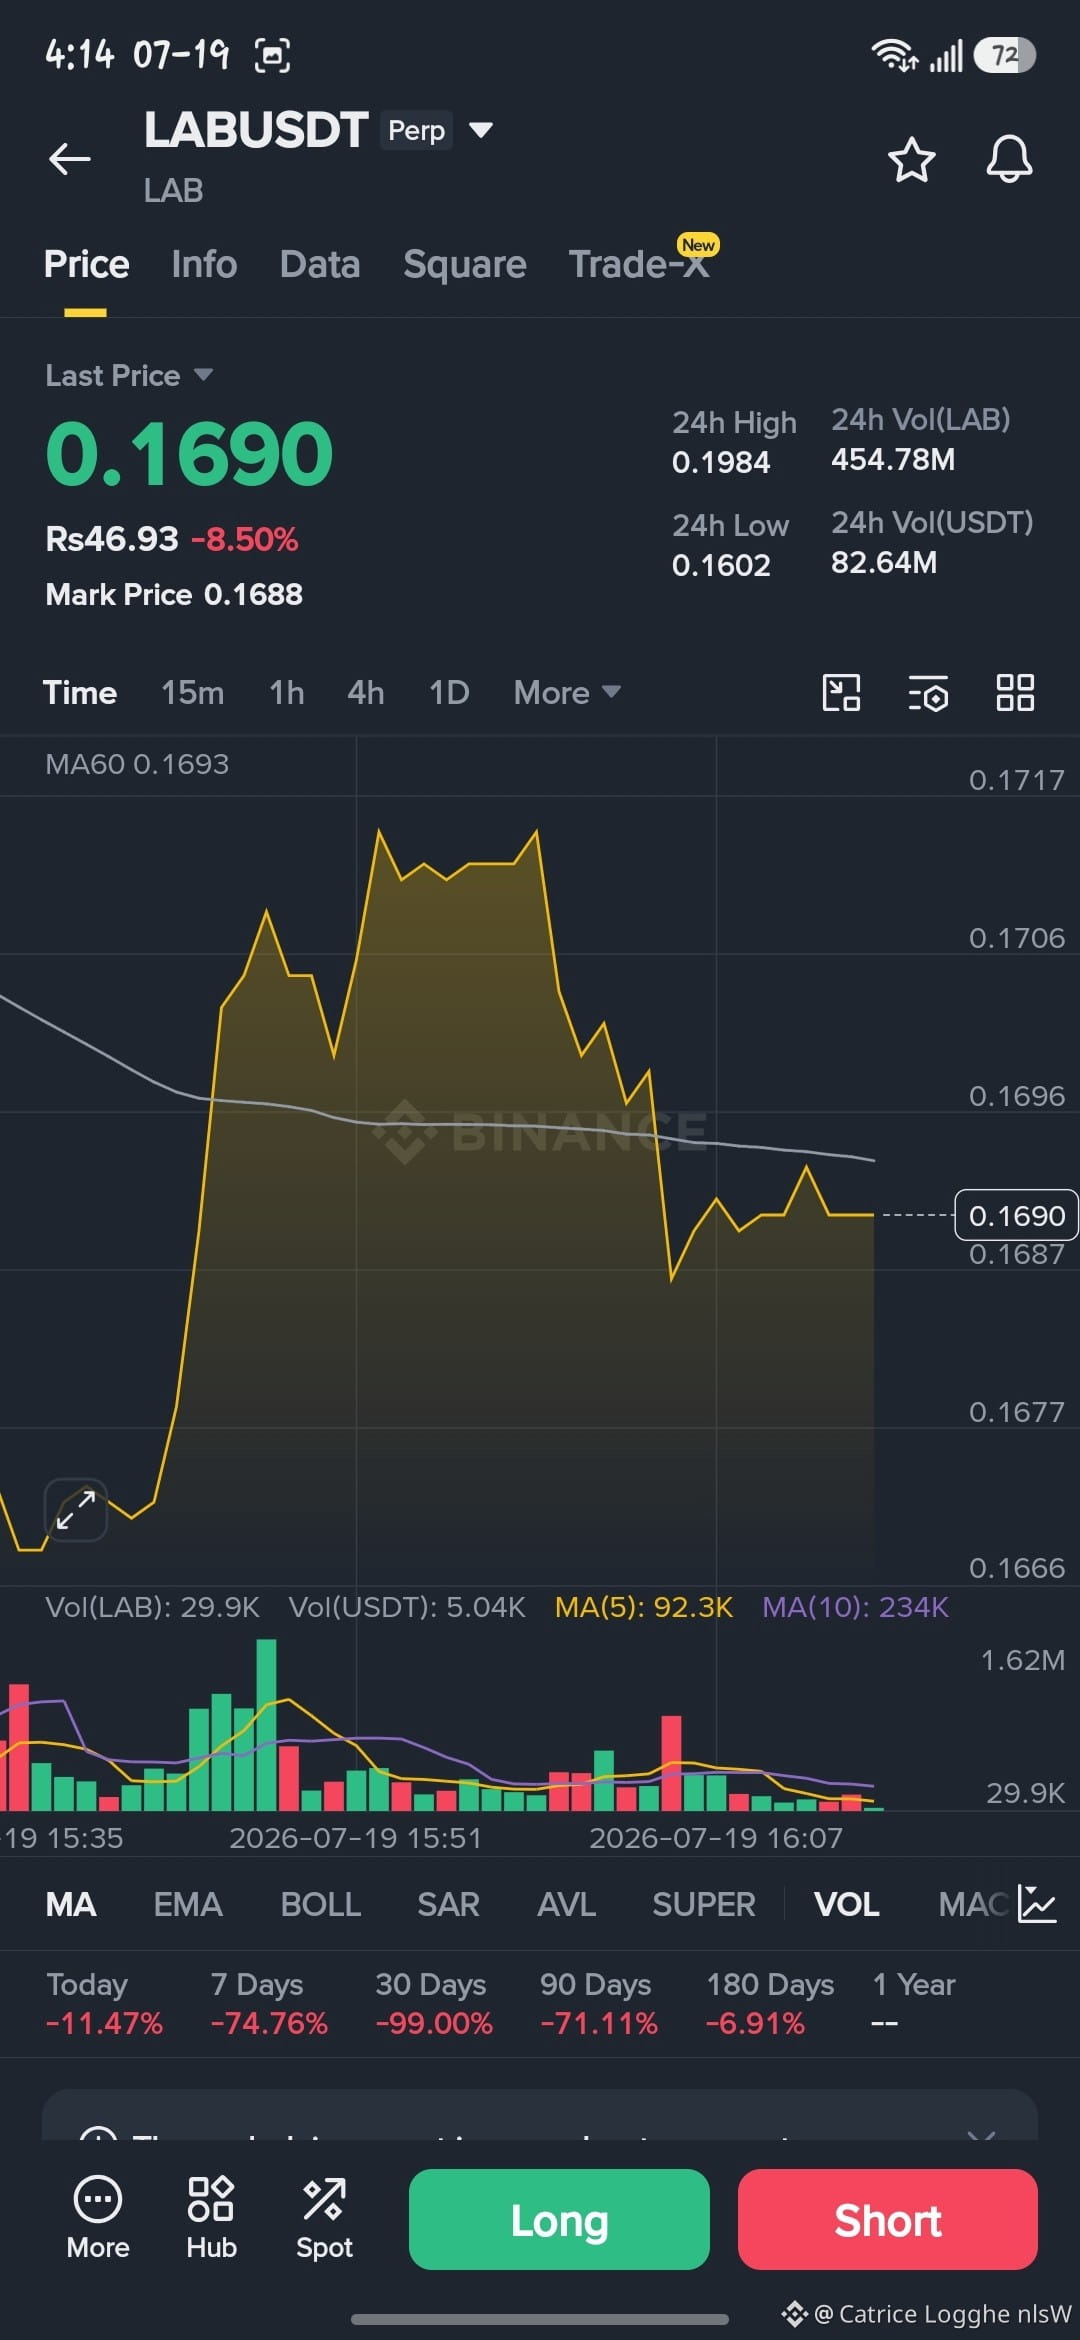Tap the MA60 0.1693 indicator label
Image resolution: width=1080 pixels, height=2340 pixels.
(137, 764)
